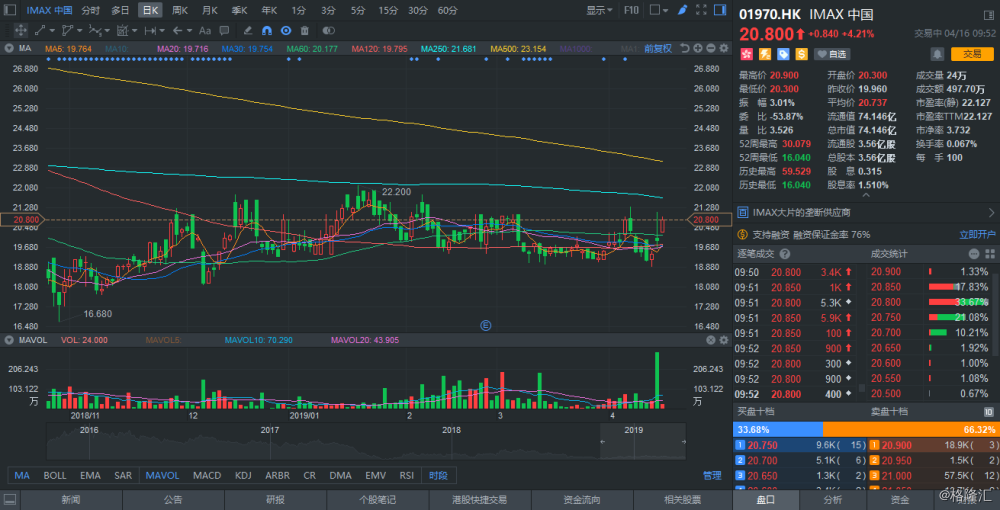Select the MACD indicator tab
Viewport: 1000px width, 510px height.
[x=207, y=475]
